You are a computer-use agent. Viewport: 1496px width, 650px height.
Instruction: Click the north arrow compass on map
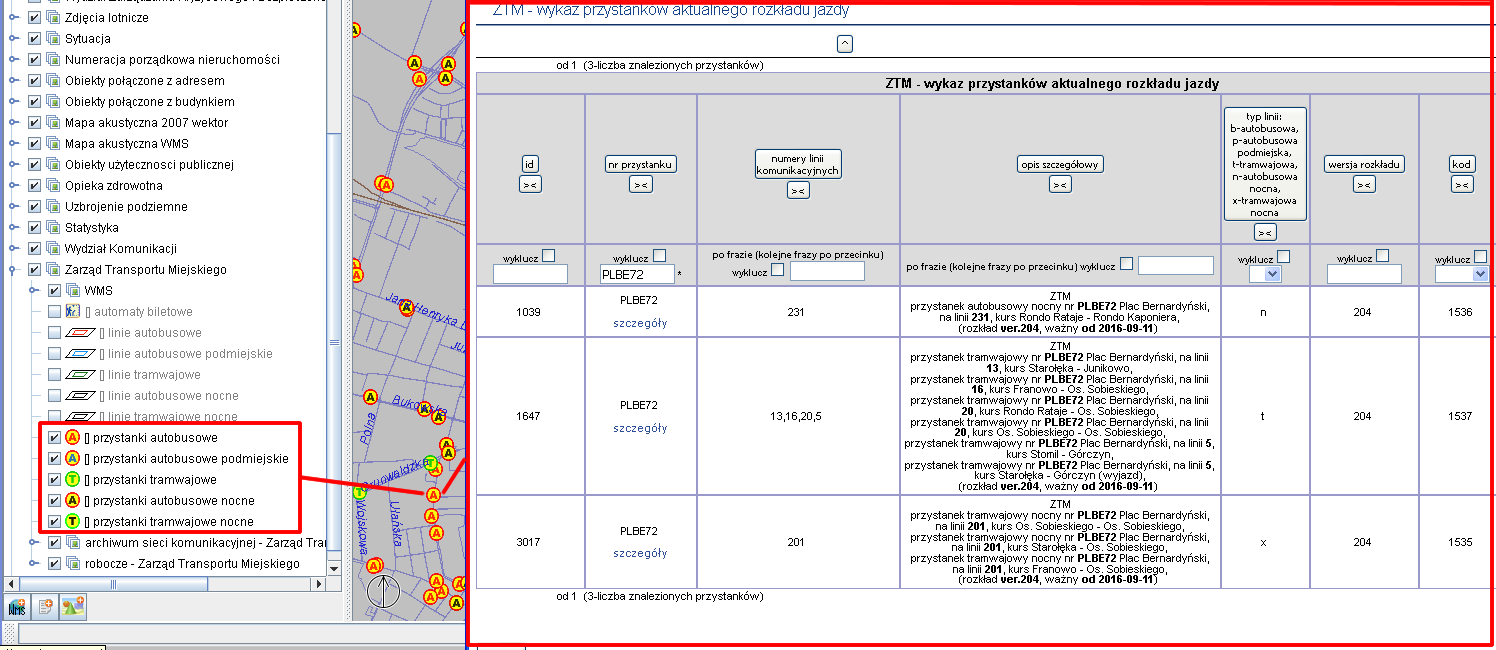[x=383, y=591]
